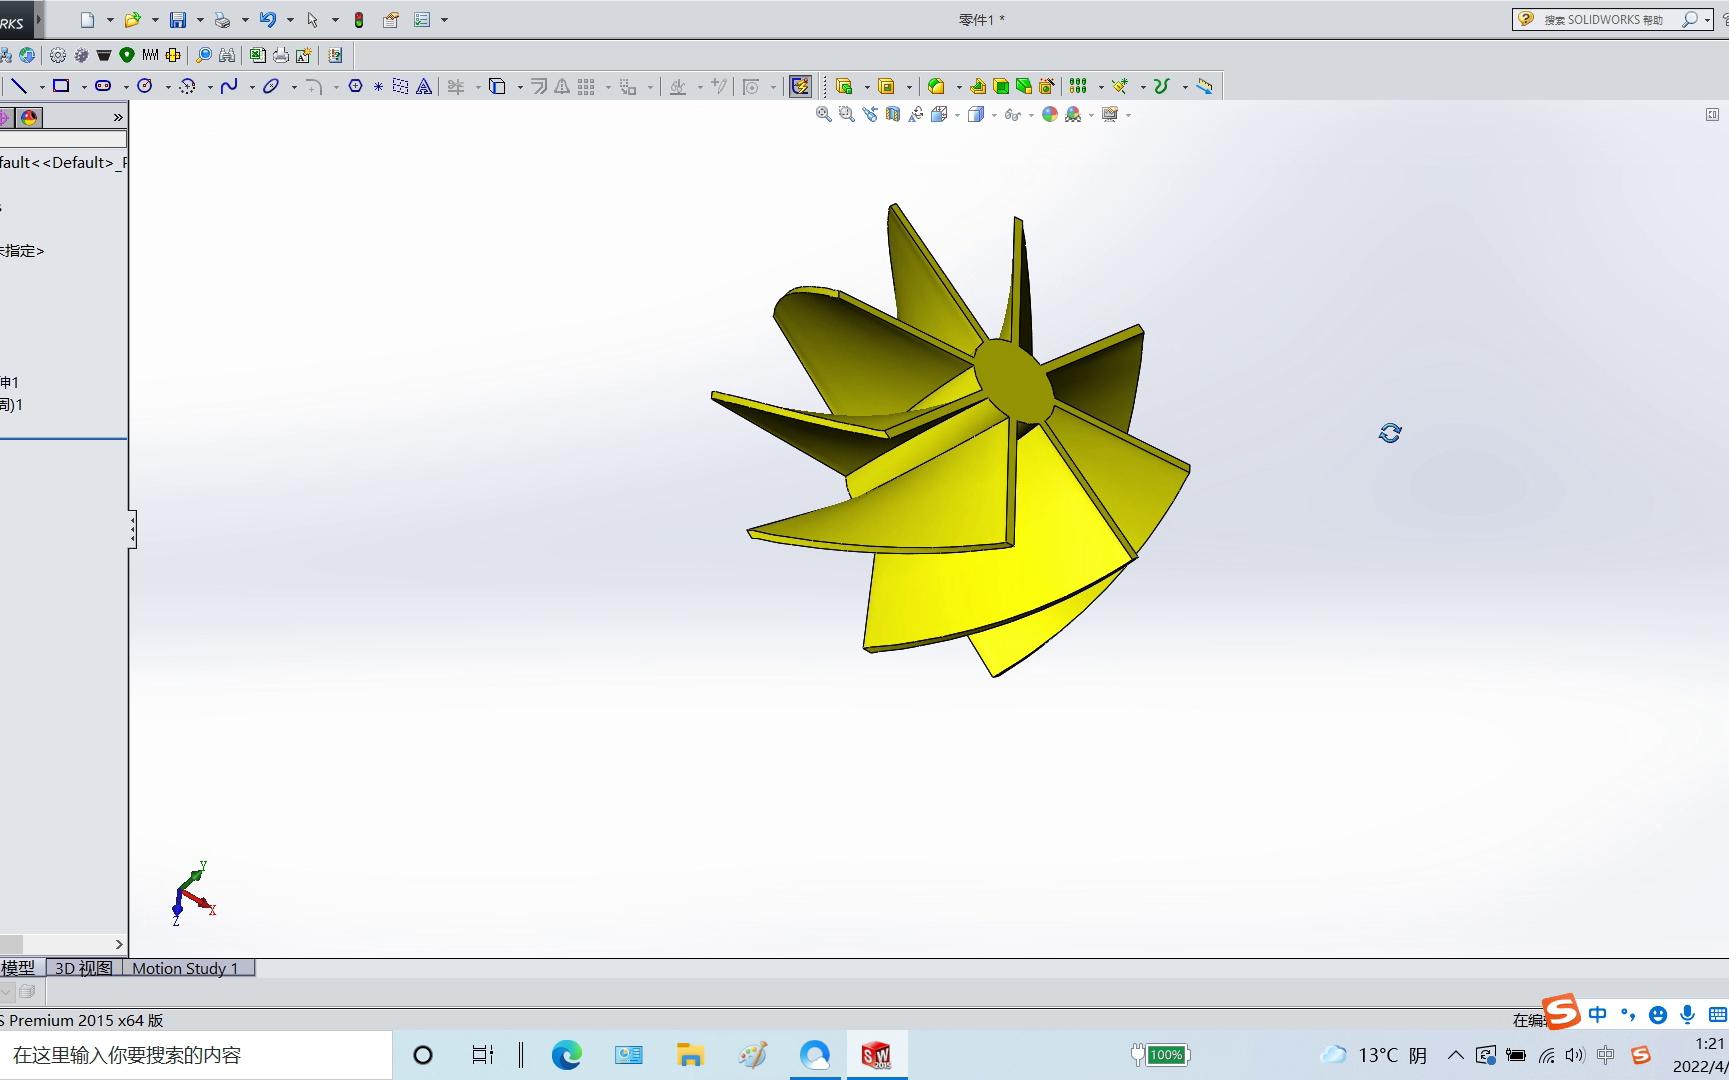The width and height of the screenshot is (1729, 1080).
Task: Create a new document
Action: pos(87,20)
